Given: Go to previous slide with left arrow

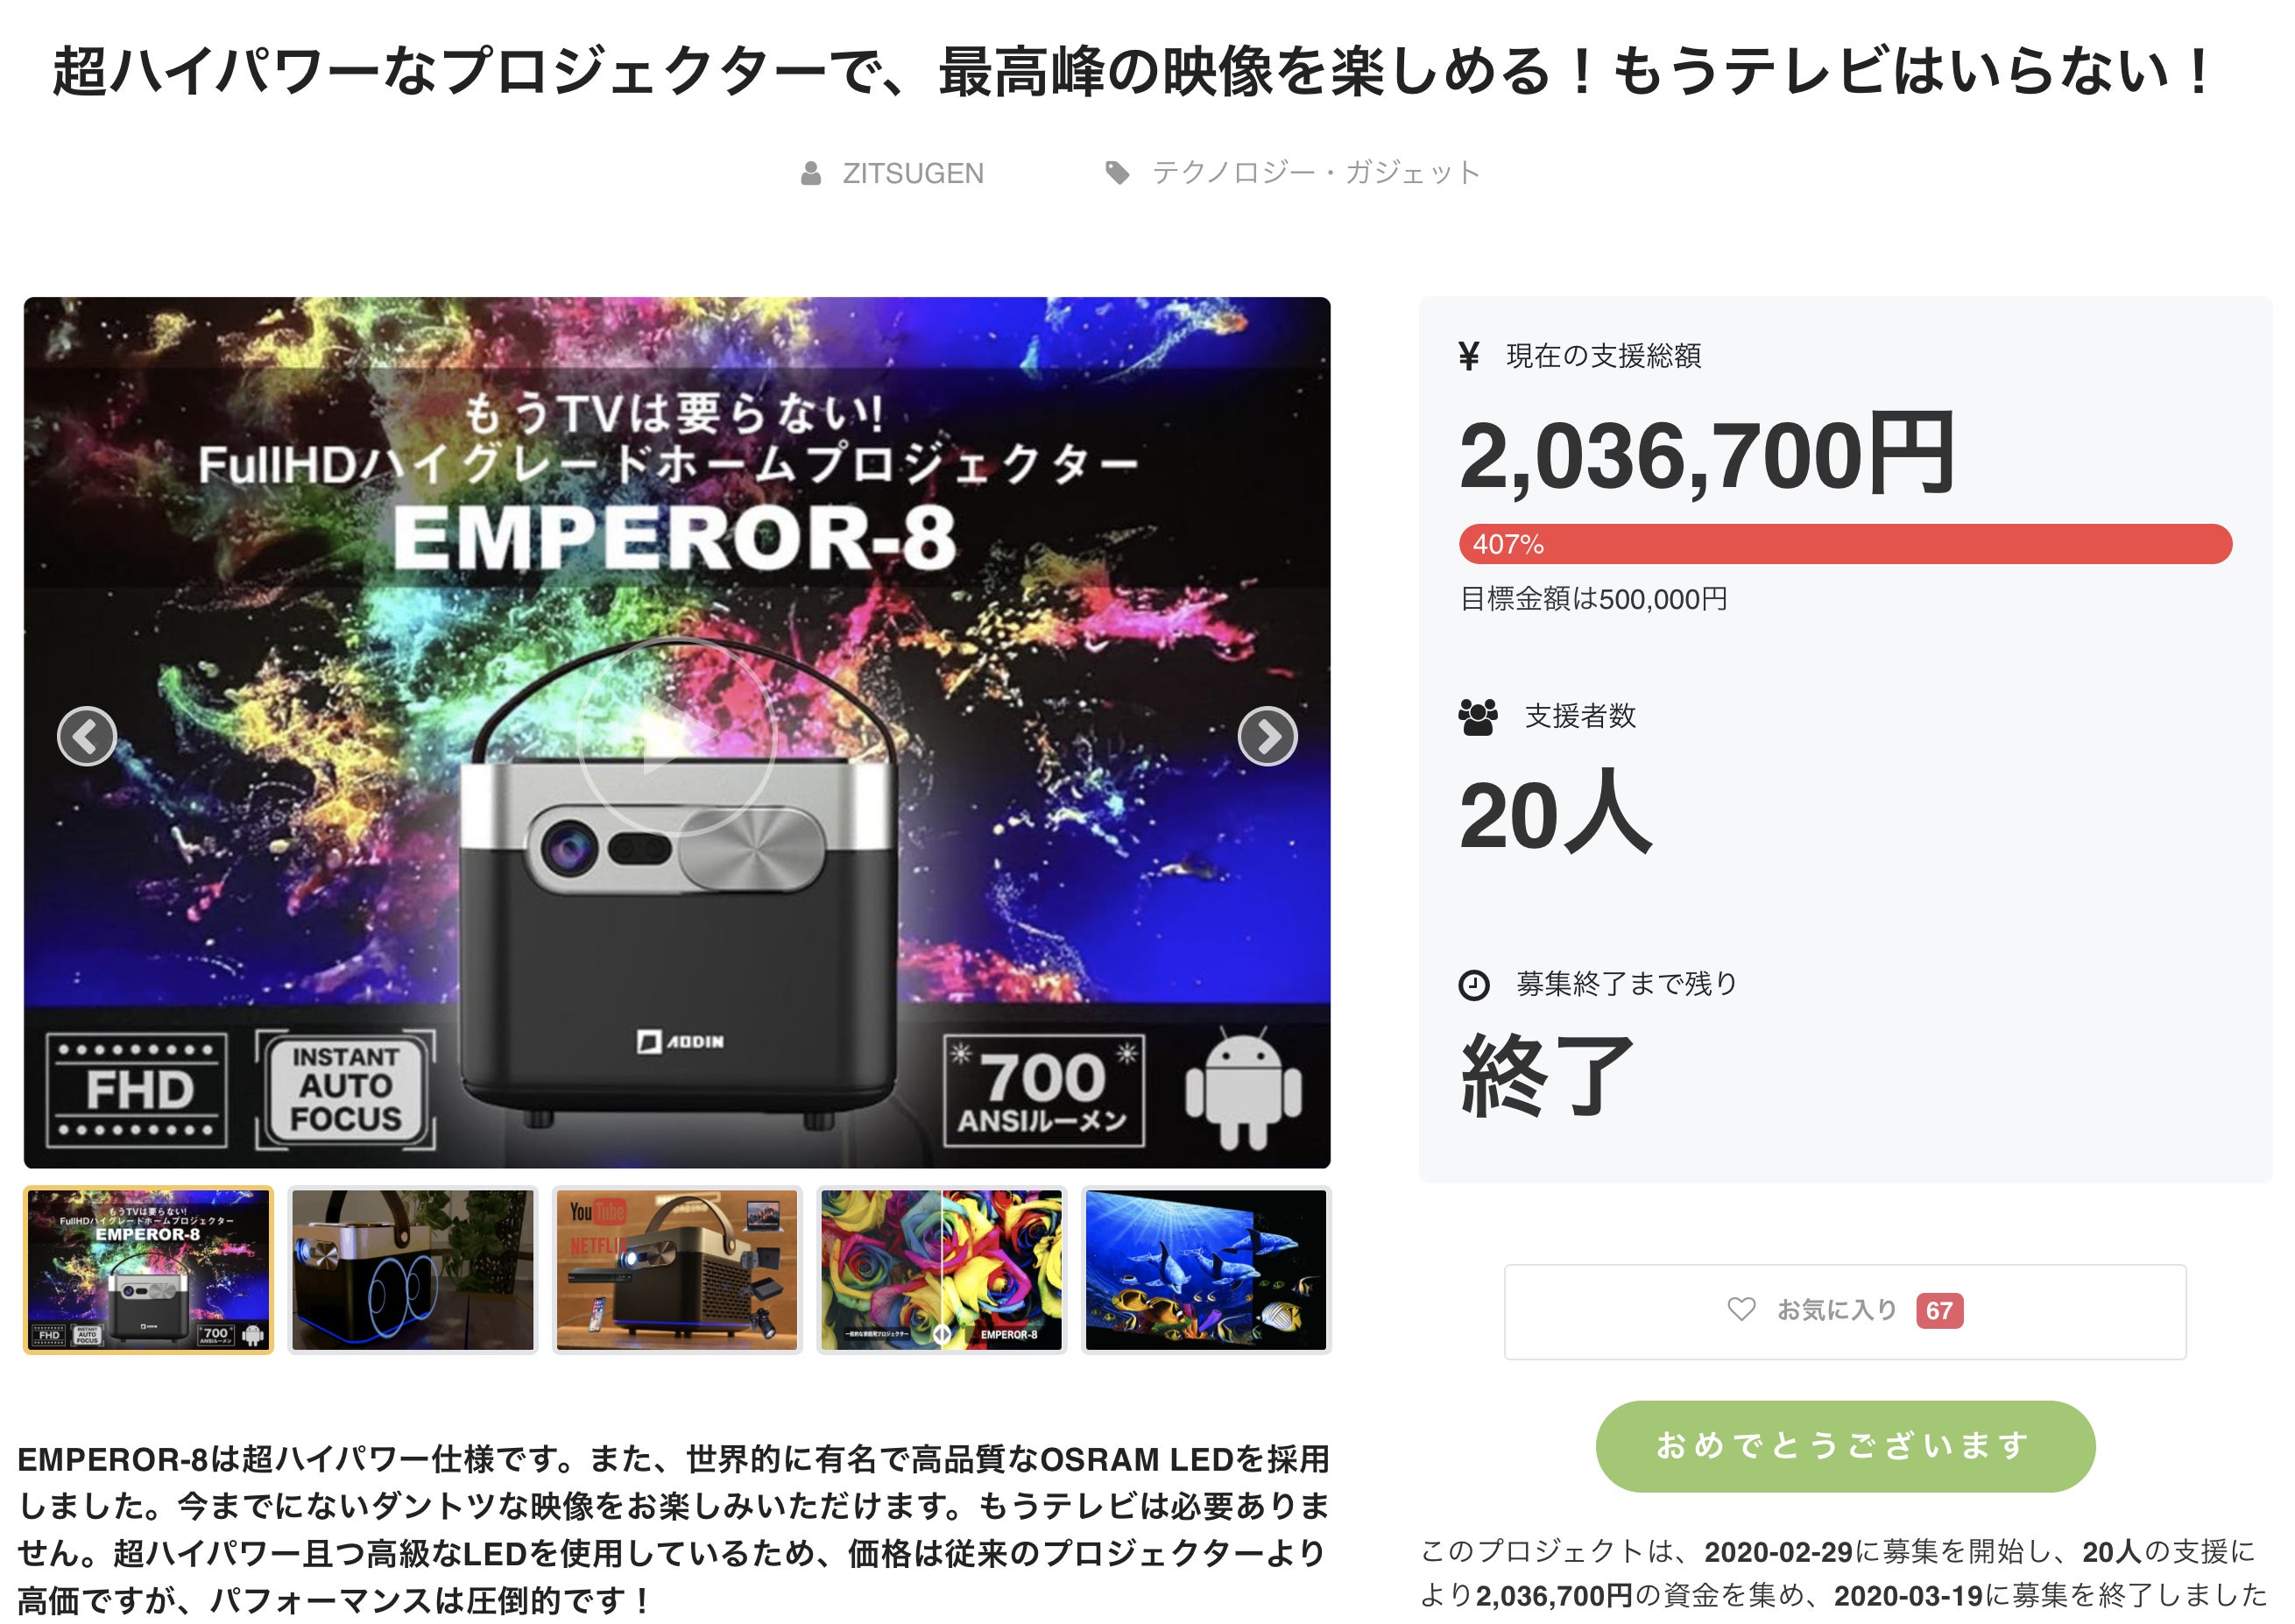Looking at the screenshot, I should click(x=87, y=736).
